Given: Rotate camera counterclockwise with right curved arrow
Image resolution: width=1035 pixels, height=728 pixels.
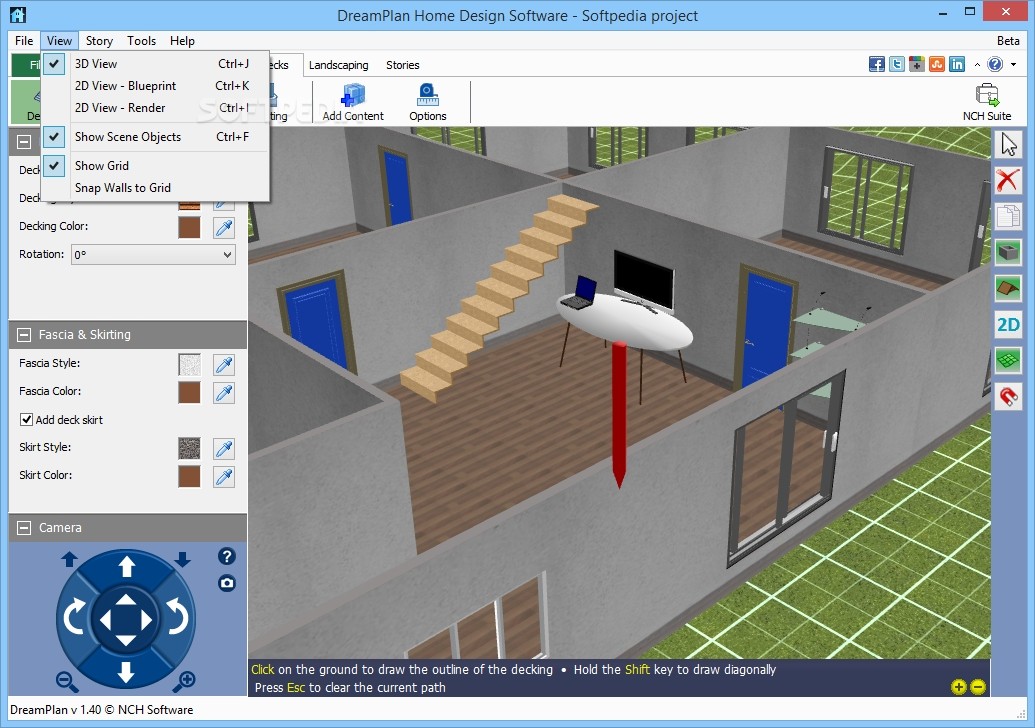Looking at the screenshot, I should 178,616.
